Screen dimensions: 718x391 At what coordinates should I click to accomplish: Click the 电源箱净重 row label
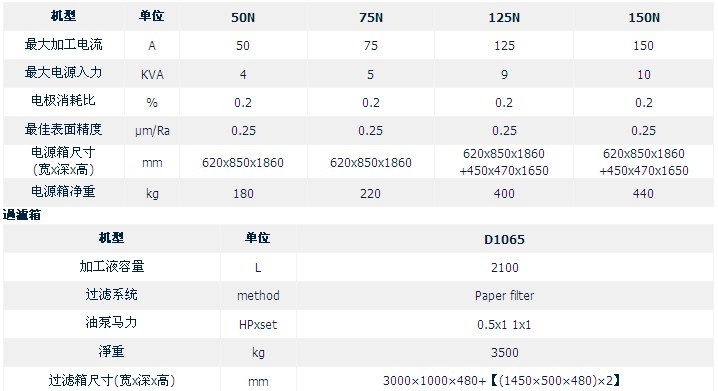click(64, 191)
